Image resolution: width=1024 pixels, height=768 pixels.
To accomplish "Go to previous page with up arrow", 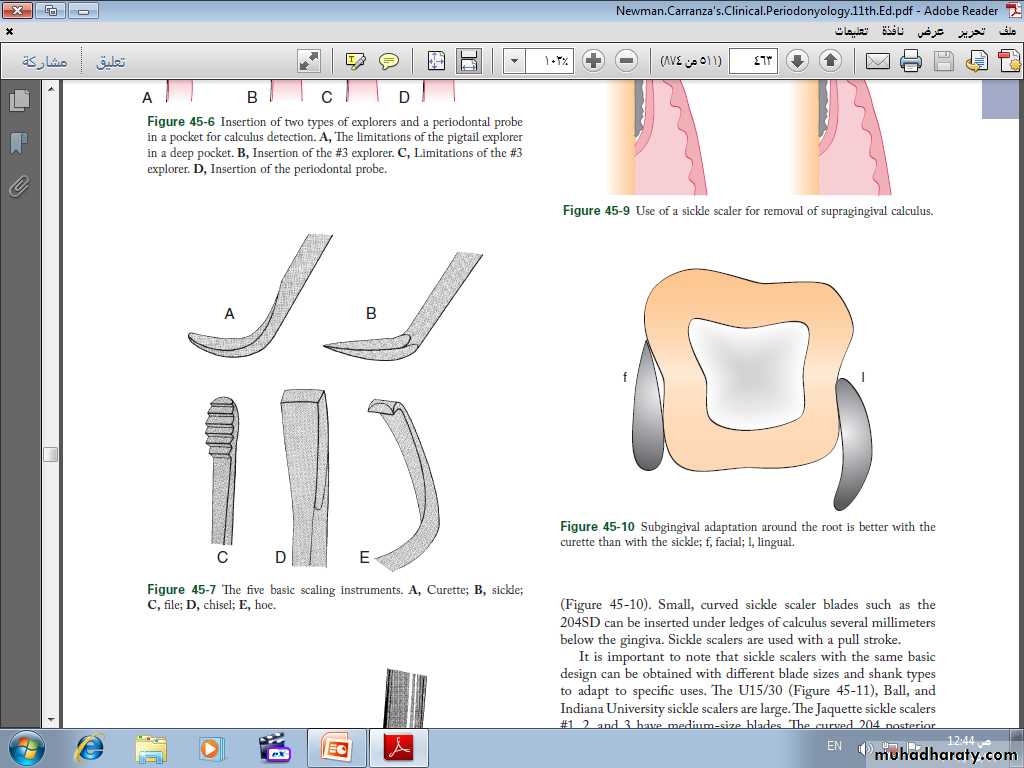I will point(830,61).
